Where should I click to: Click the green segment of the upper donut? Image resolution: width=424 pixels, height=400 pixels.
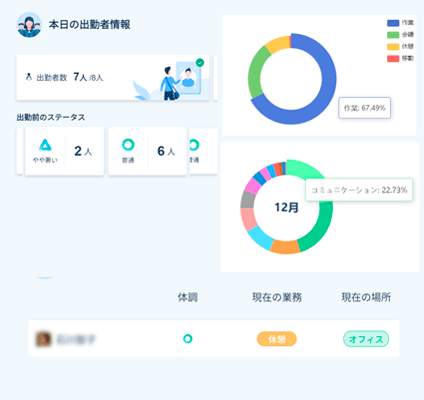pos(256,72)
